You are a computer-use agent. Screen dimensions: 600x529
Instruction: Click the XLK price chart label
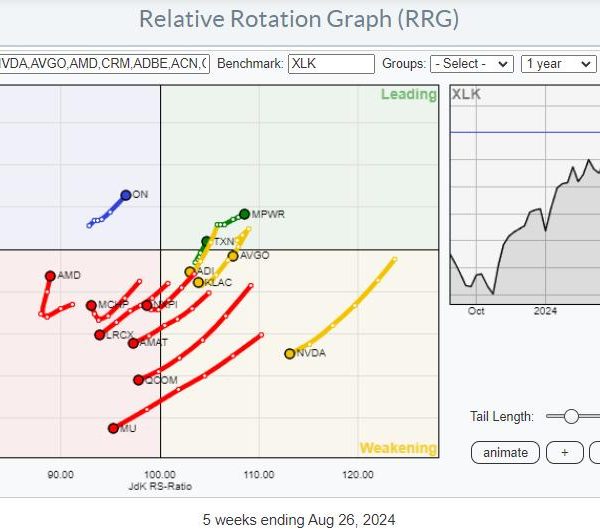point(466,94)
